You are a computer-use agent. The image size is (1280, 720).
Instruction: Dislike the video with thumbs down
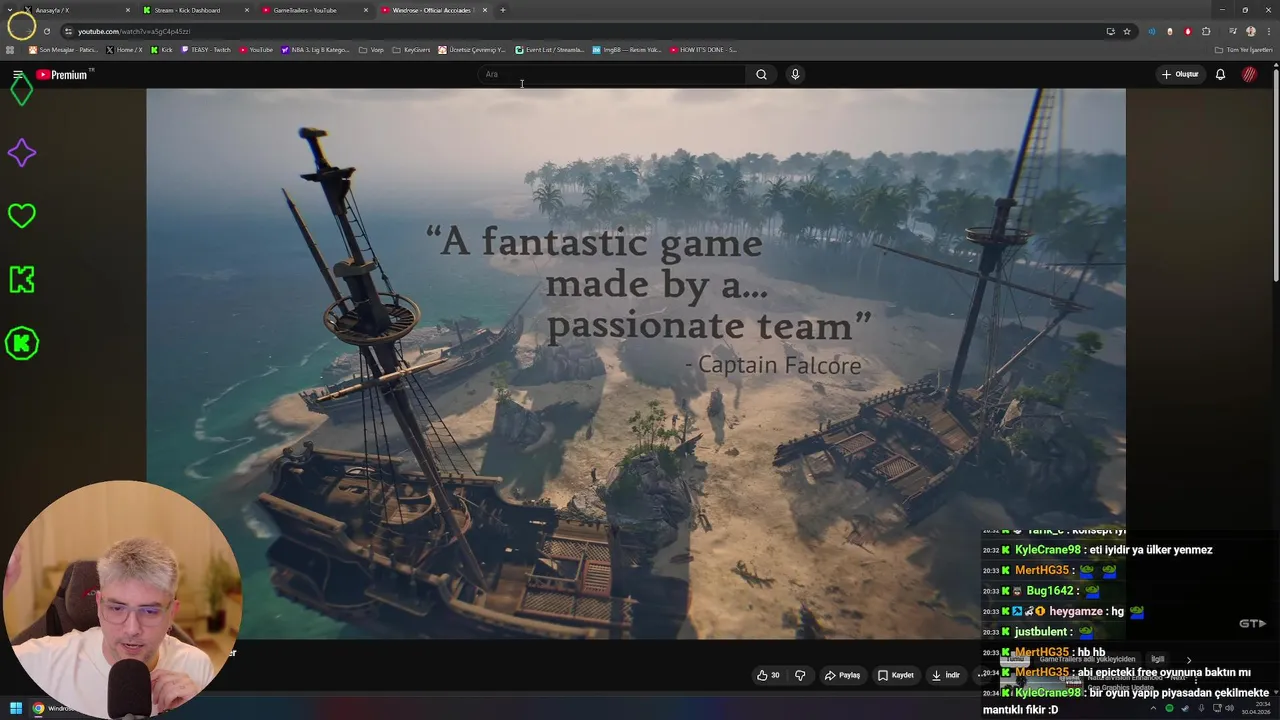click(800, 675)
